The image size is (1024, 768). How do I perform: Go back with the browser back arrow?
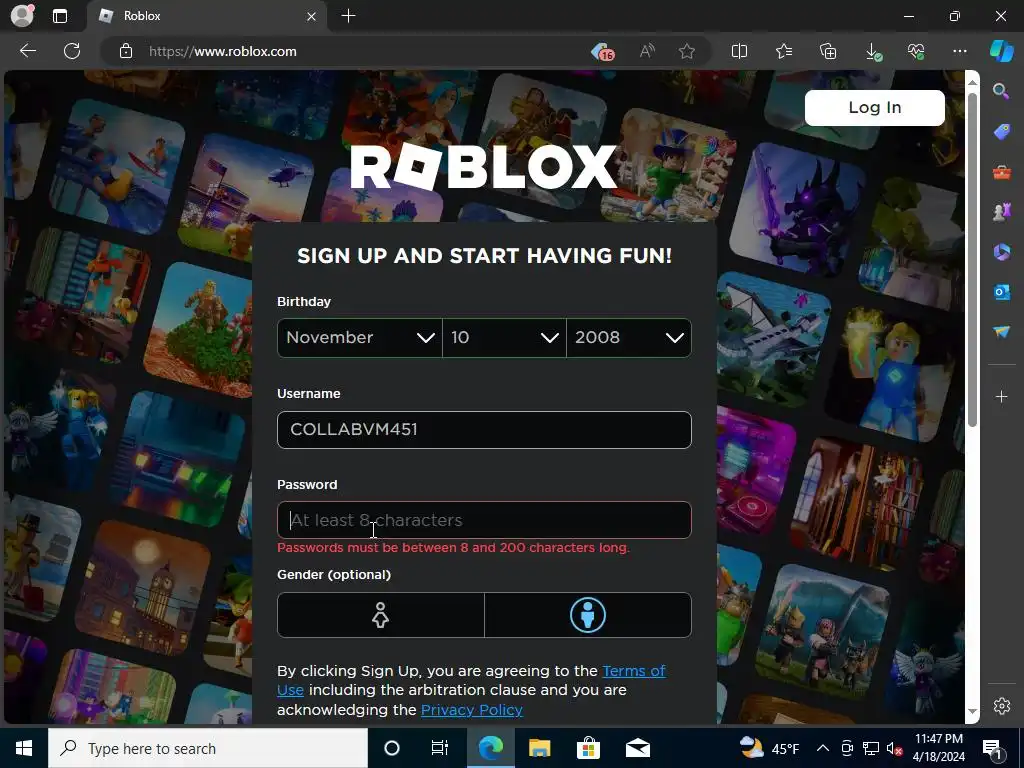coord(28,51)
